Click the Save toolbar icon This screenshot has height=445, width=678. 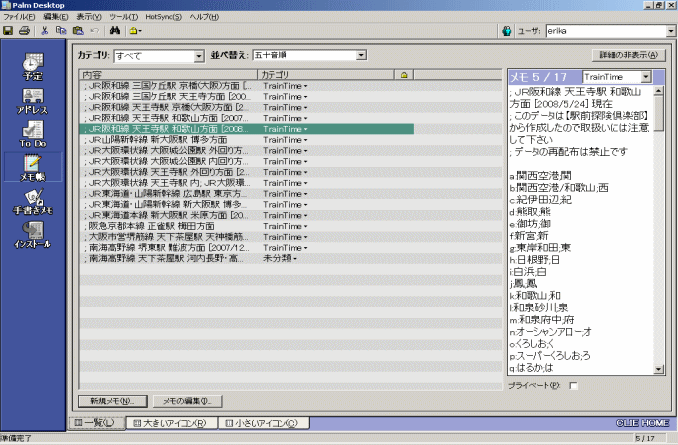[8, 31]
